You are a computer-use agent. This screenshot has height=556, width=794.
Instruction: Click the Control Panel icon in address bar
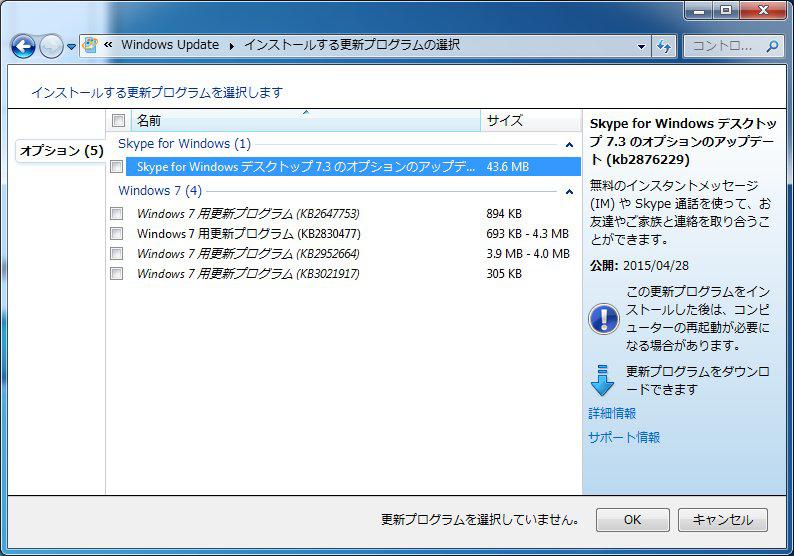[90, 45]
